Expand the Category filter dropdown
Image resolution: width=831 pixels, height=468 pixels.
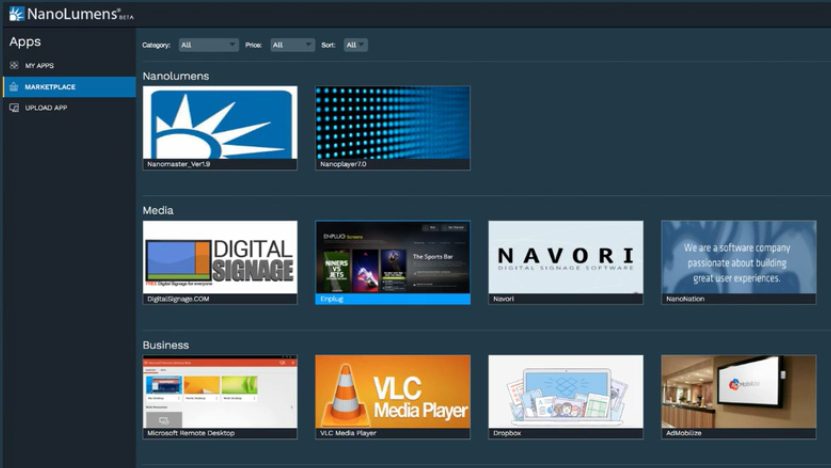pyautogui.click(x=208, y=45)
